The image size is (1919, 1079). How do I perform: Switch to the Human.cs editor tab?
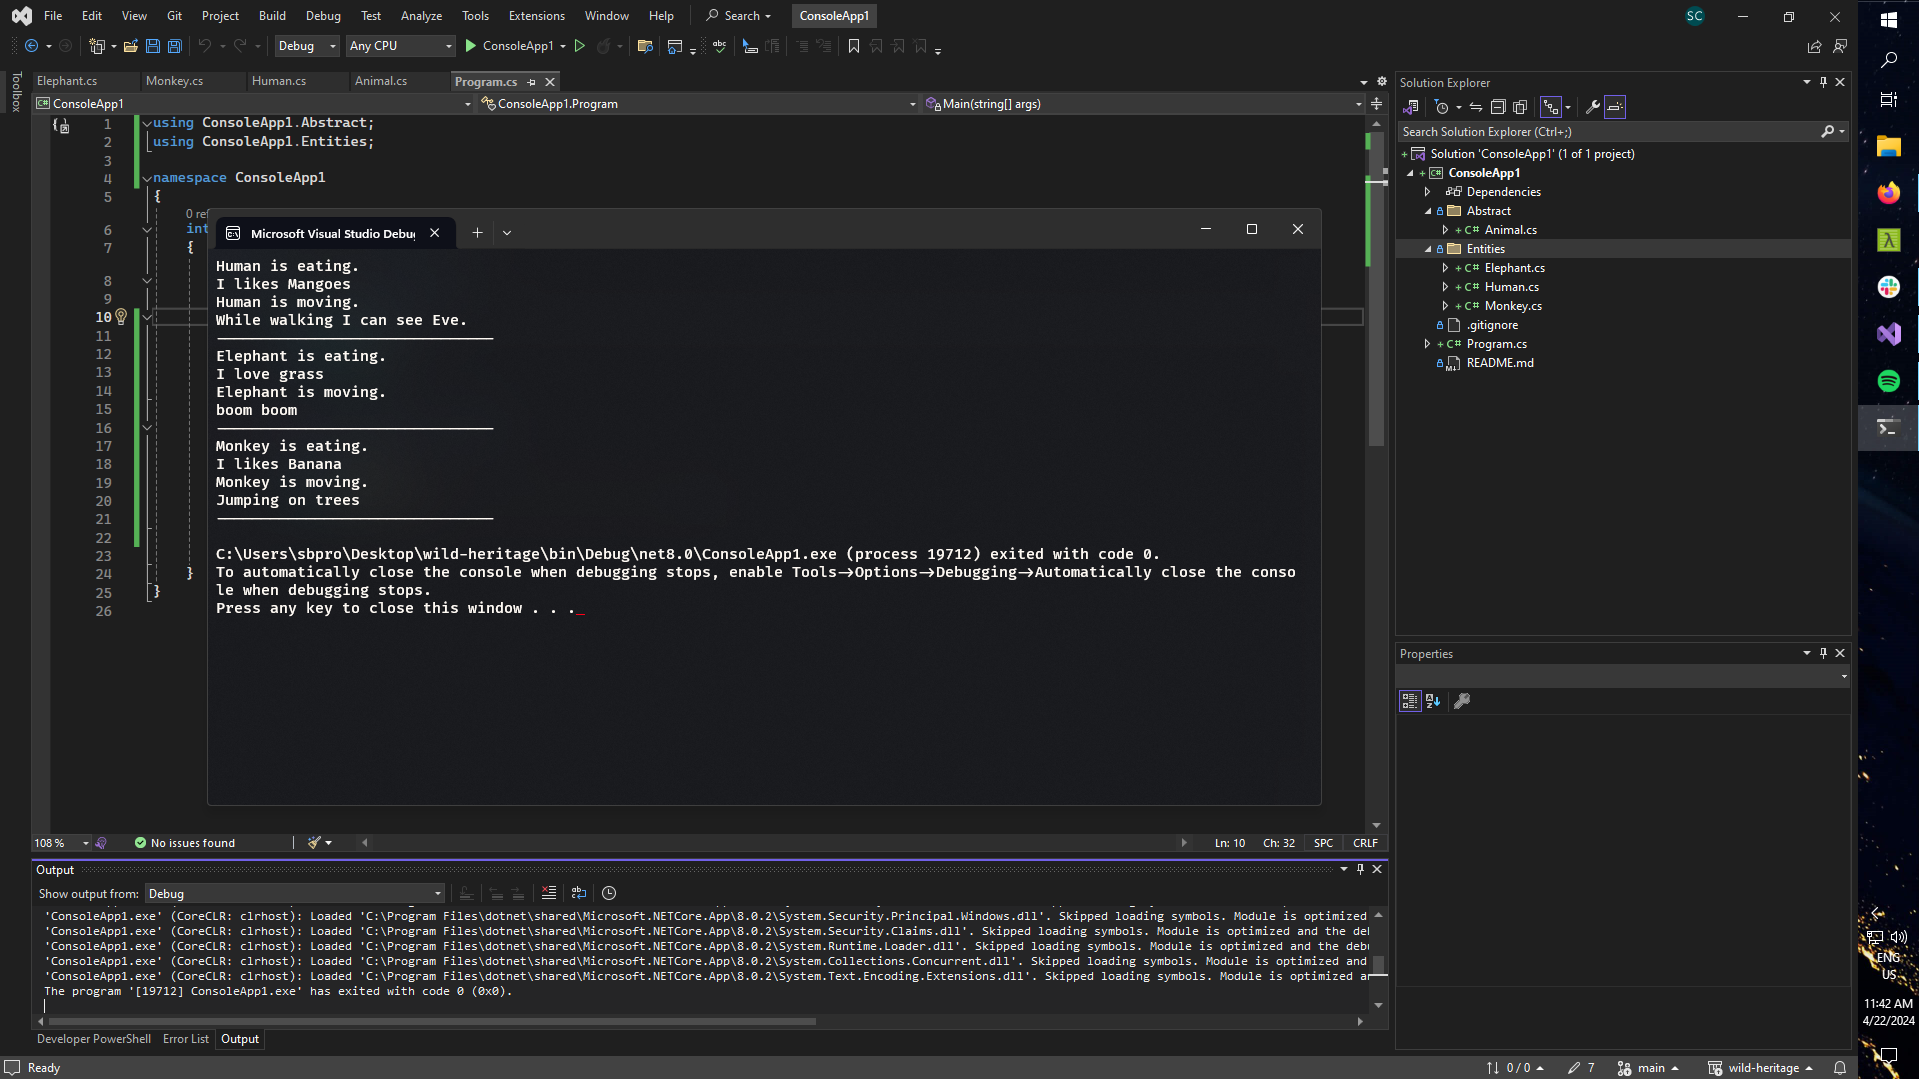[279, 81]
